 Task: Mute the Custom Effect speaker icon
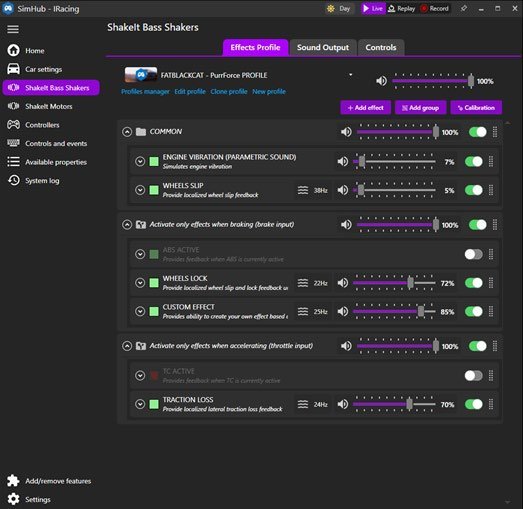click(x=343, y=312)
